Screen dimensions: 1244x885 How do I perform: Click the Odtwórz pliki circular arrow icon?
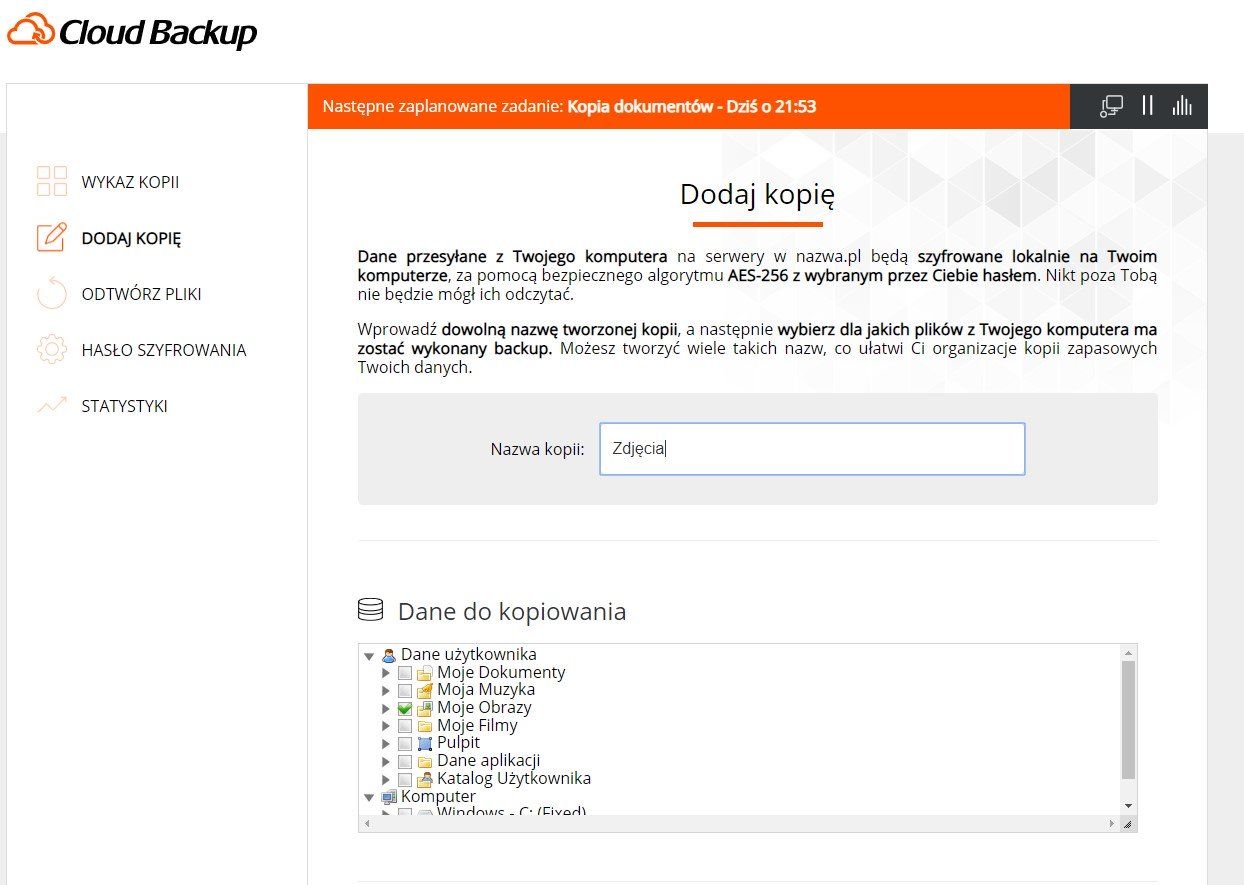coord(51,293)
